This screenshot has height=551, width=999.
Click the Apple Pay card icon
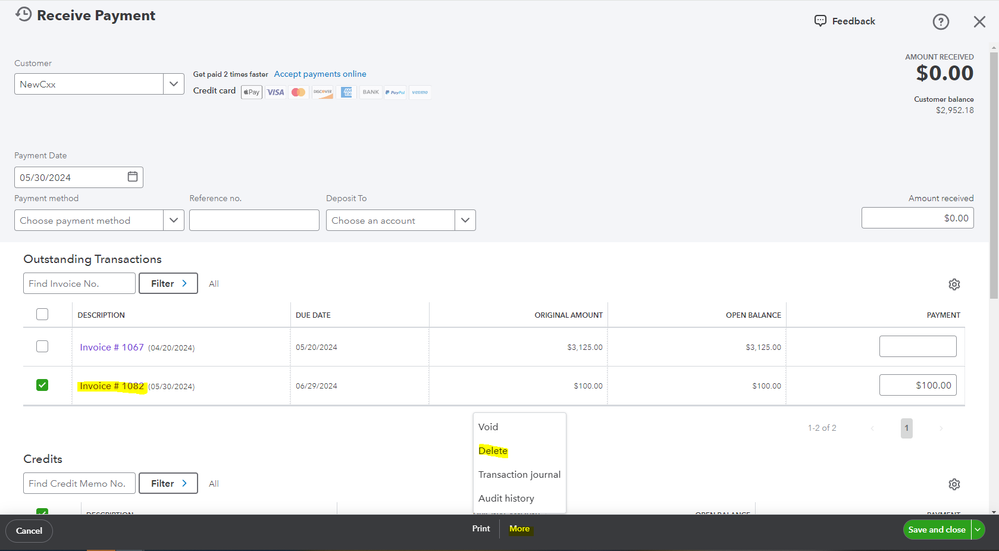[252, 92]
